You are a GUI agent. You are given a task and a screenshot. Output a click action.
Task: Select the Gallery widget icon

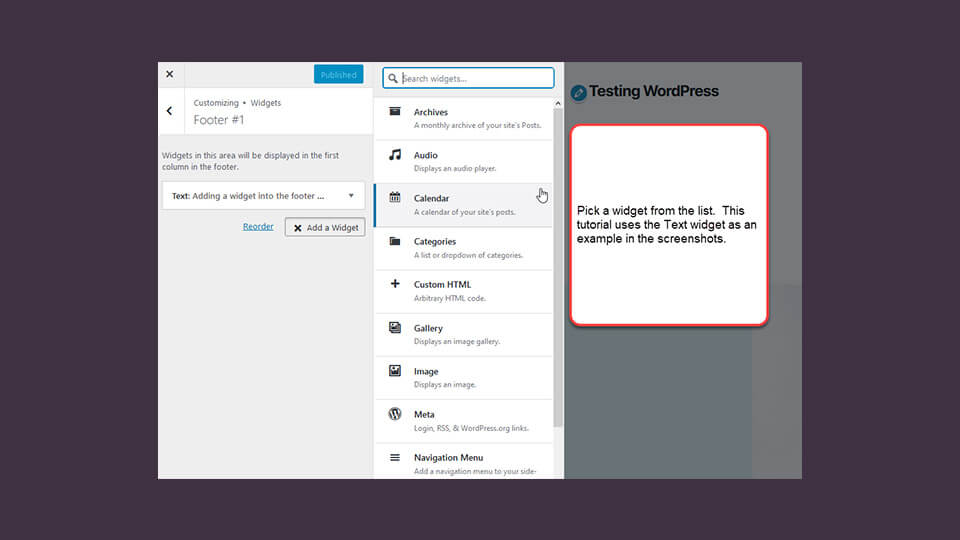point(395,327)
